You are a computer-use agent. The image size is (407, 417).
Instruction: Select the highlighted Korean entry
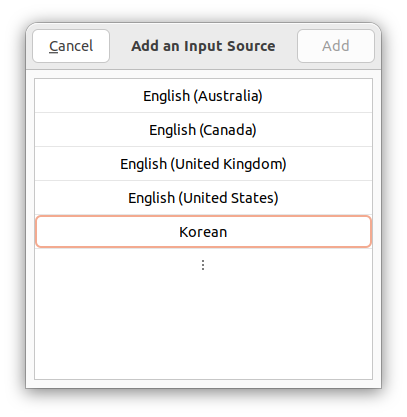[x=203, y=232]
